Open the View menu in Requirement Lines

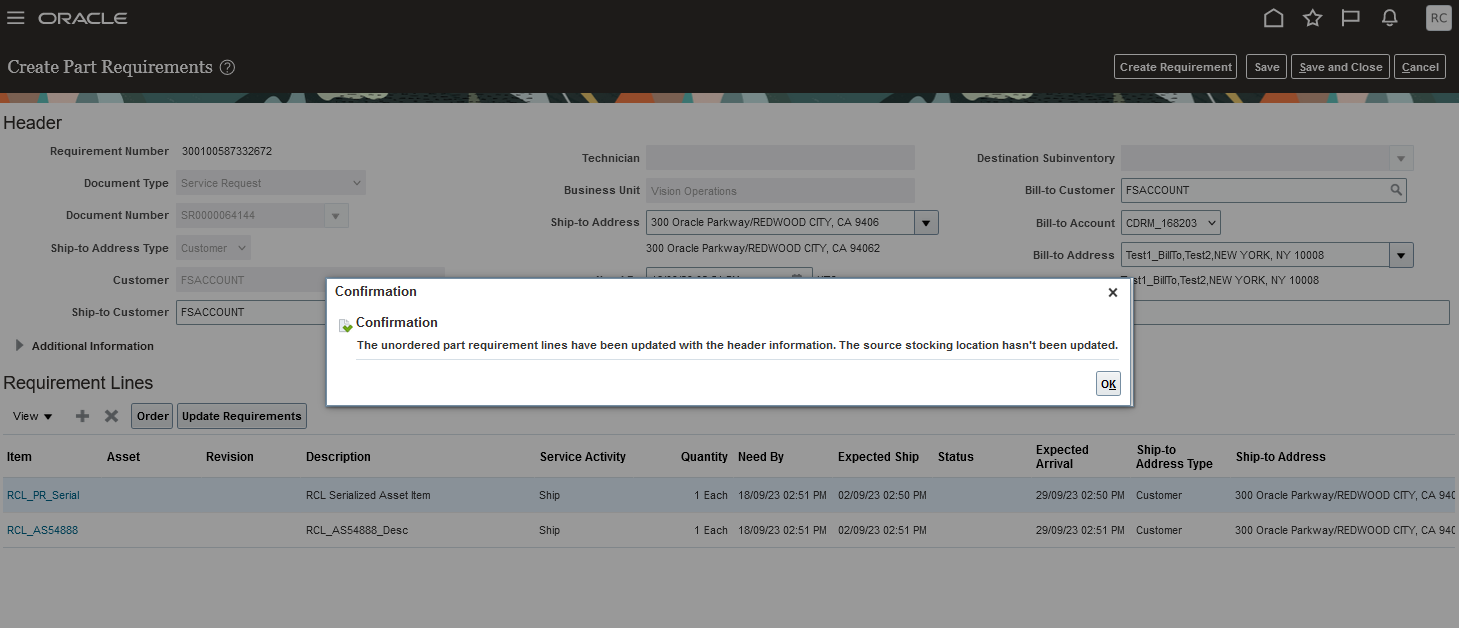coord(33,416)
